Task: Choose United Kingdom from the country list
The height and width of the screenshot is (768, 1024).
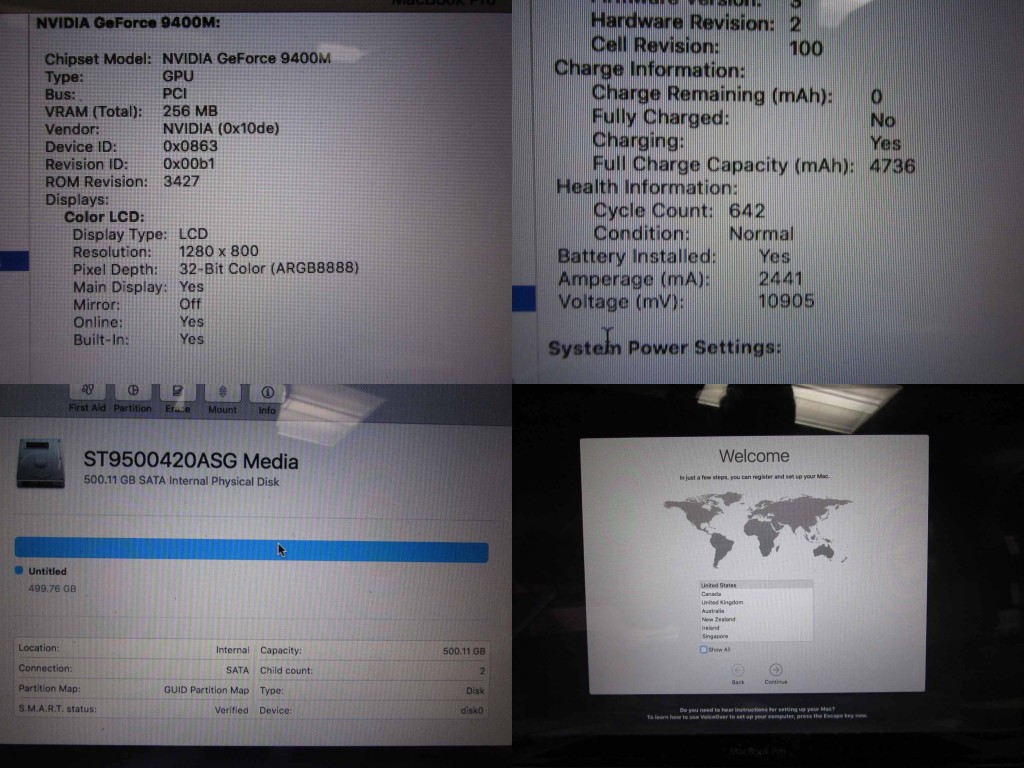Action: (x=756, y=602)
